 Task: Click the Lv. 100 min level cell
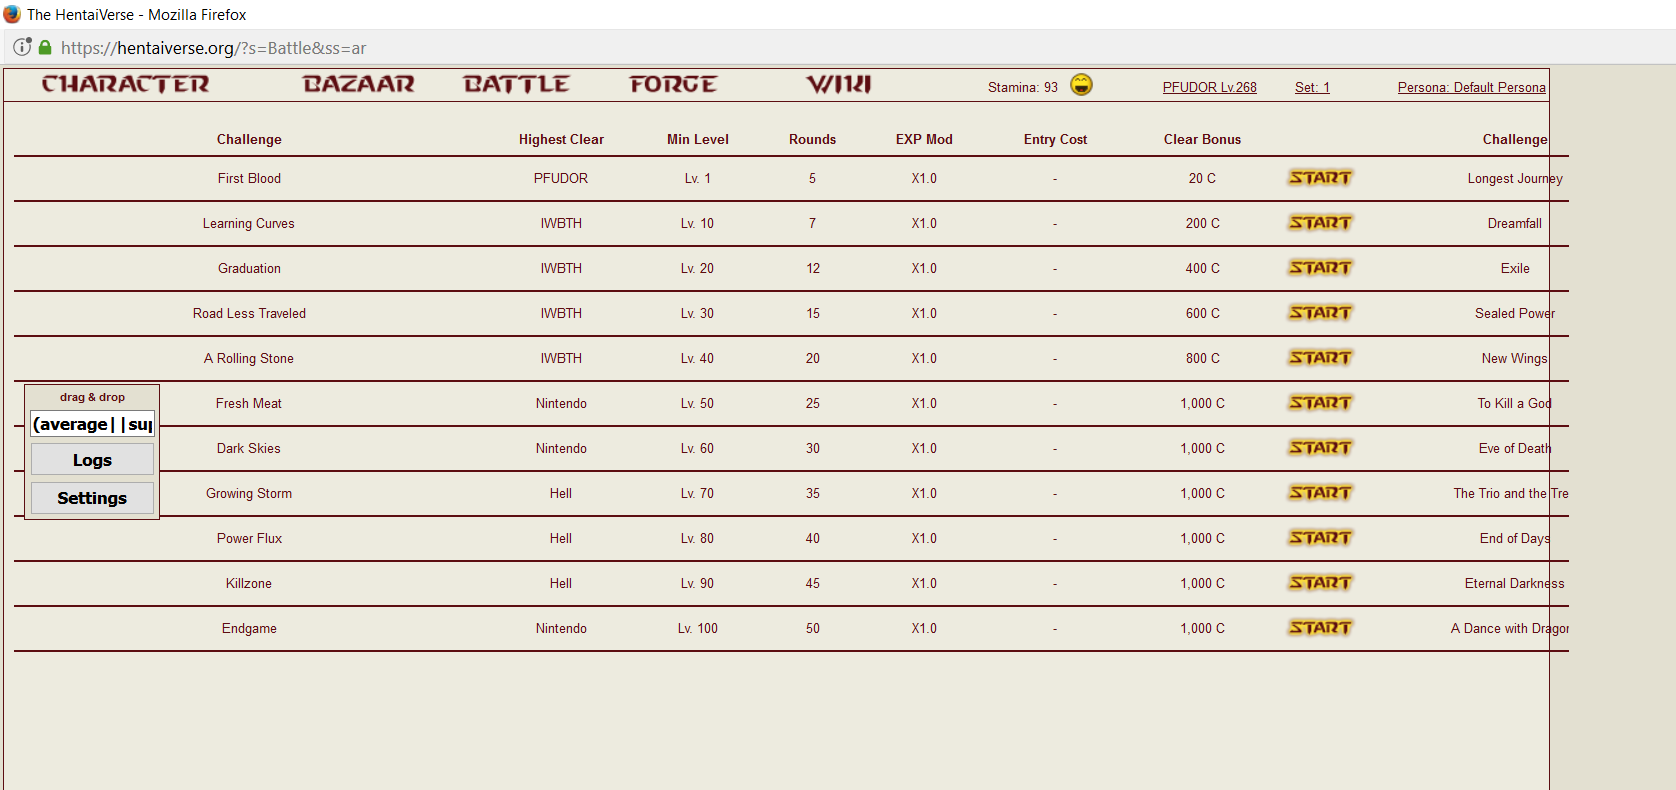pos(698,628)
